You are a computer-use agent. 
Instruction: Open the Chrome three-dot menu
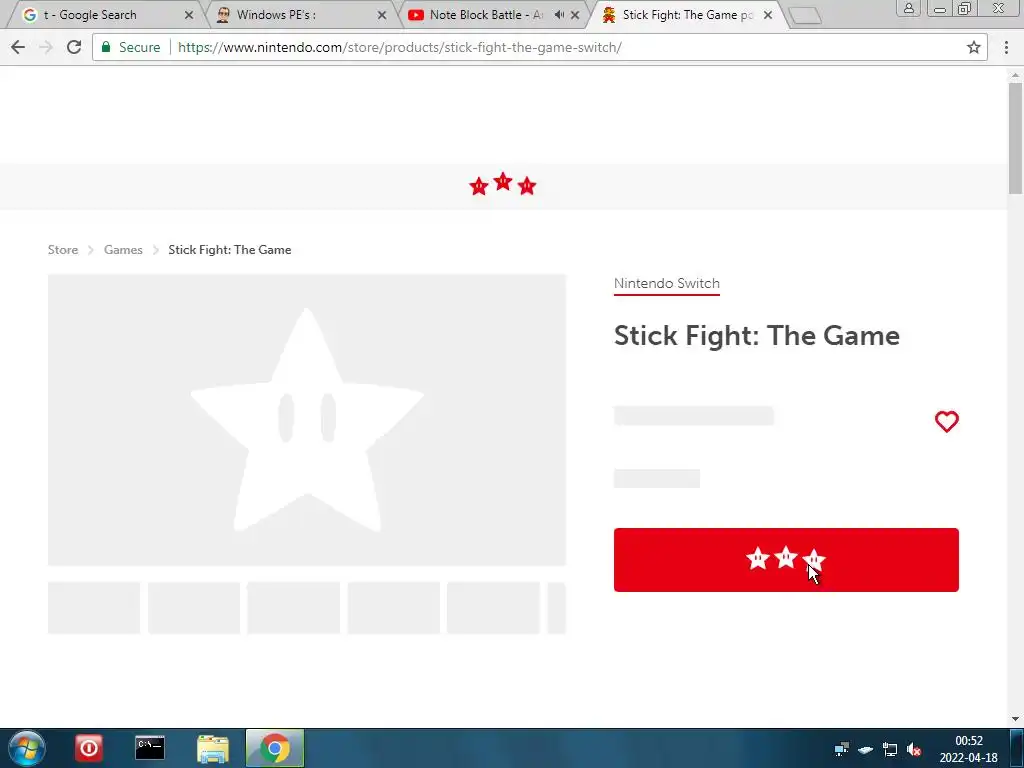(x=1006, y=47)
